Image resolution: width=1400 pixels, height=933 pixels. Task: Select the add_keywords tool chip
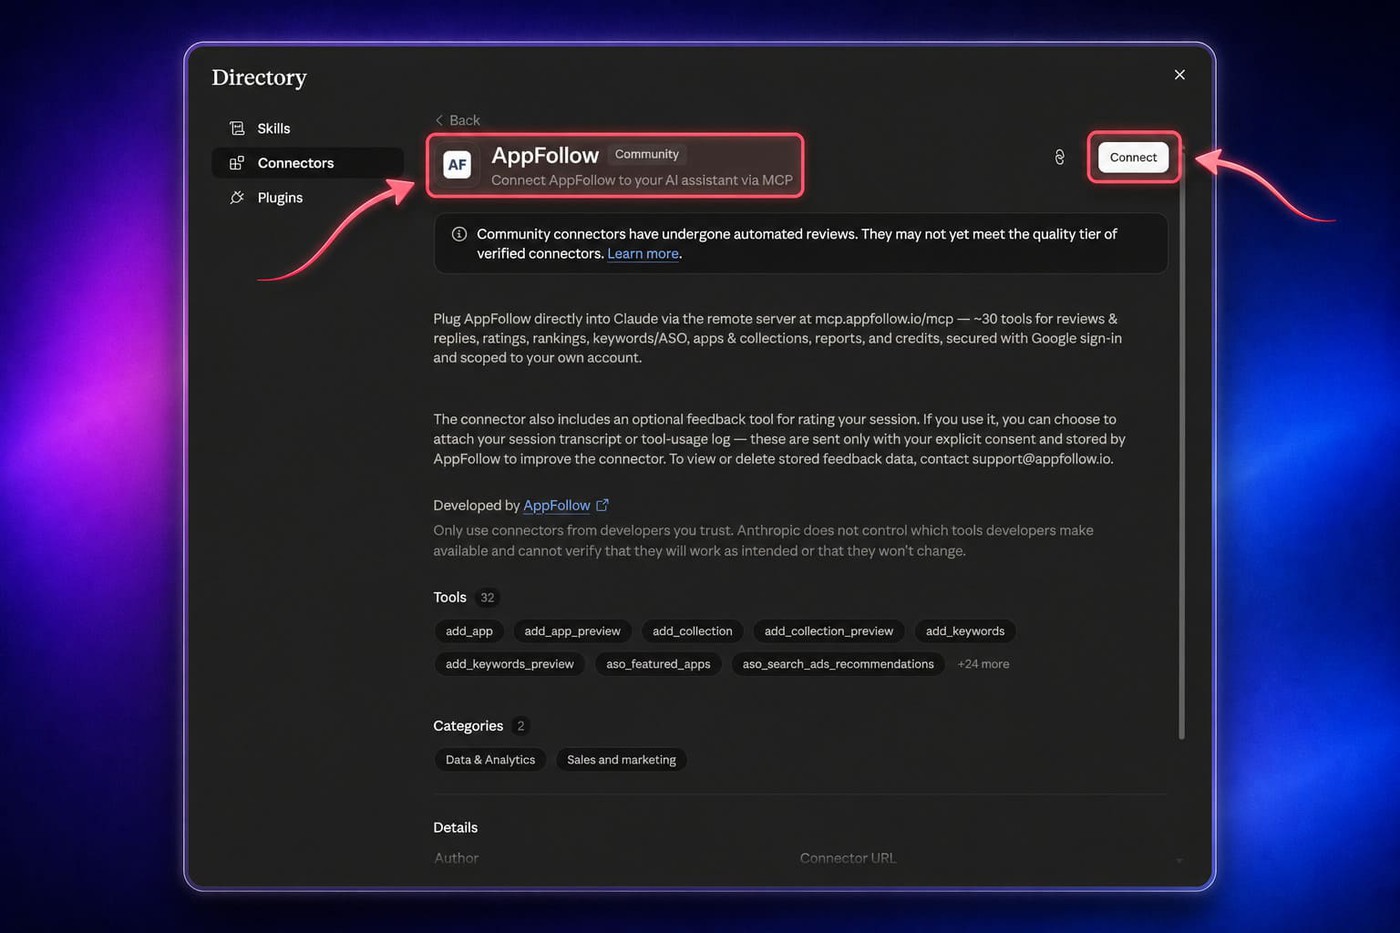[x=965, y=631]
